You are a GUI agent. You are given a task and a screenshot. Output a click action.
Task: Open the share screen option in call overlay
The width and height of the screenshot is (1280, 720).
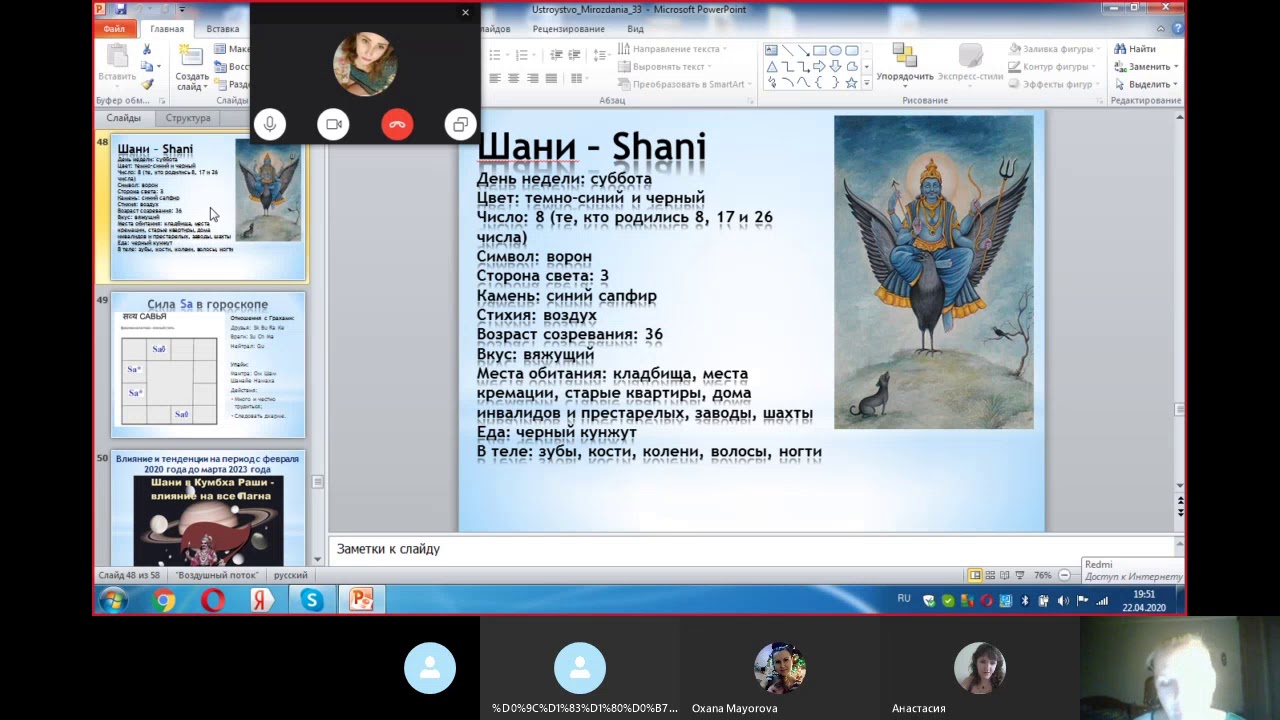(460, 124)
